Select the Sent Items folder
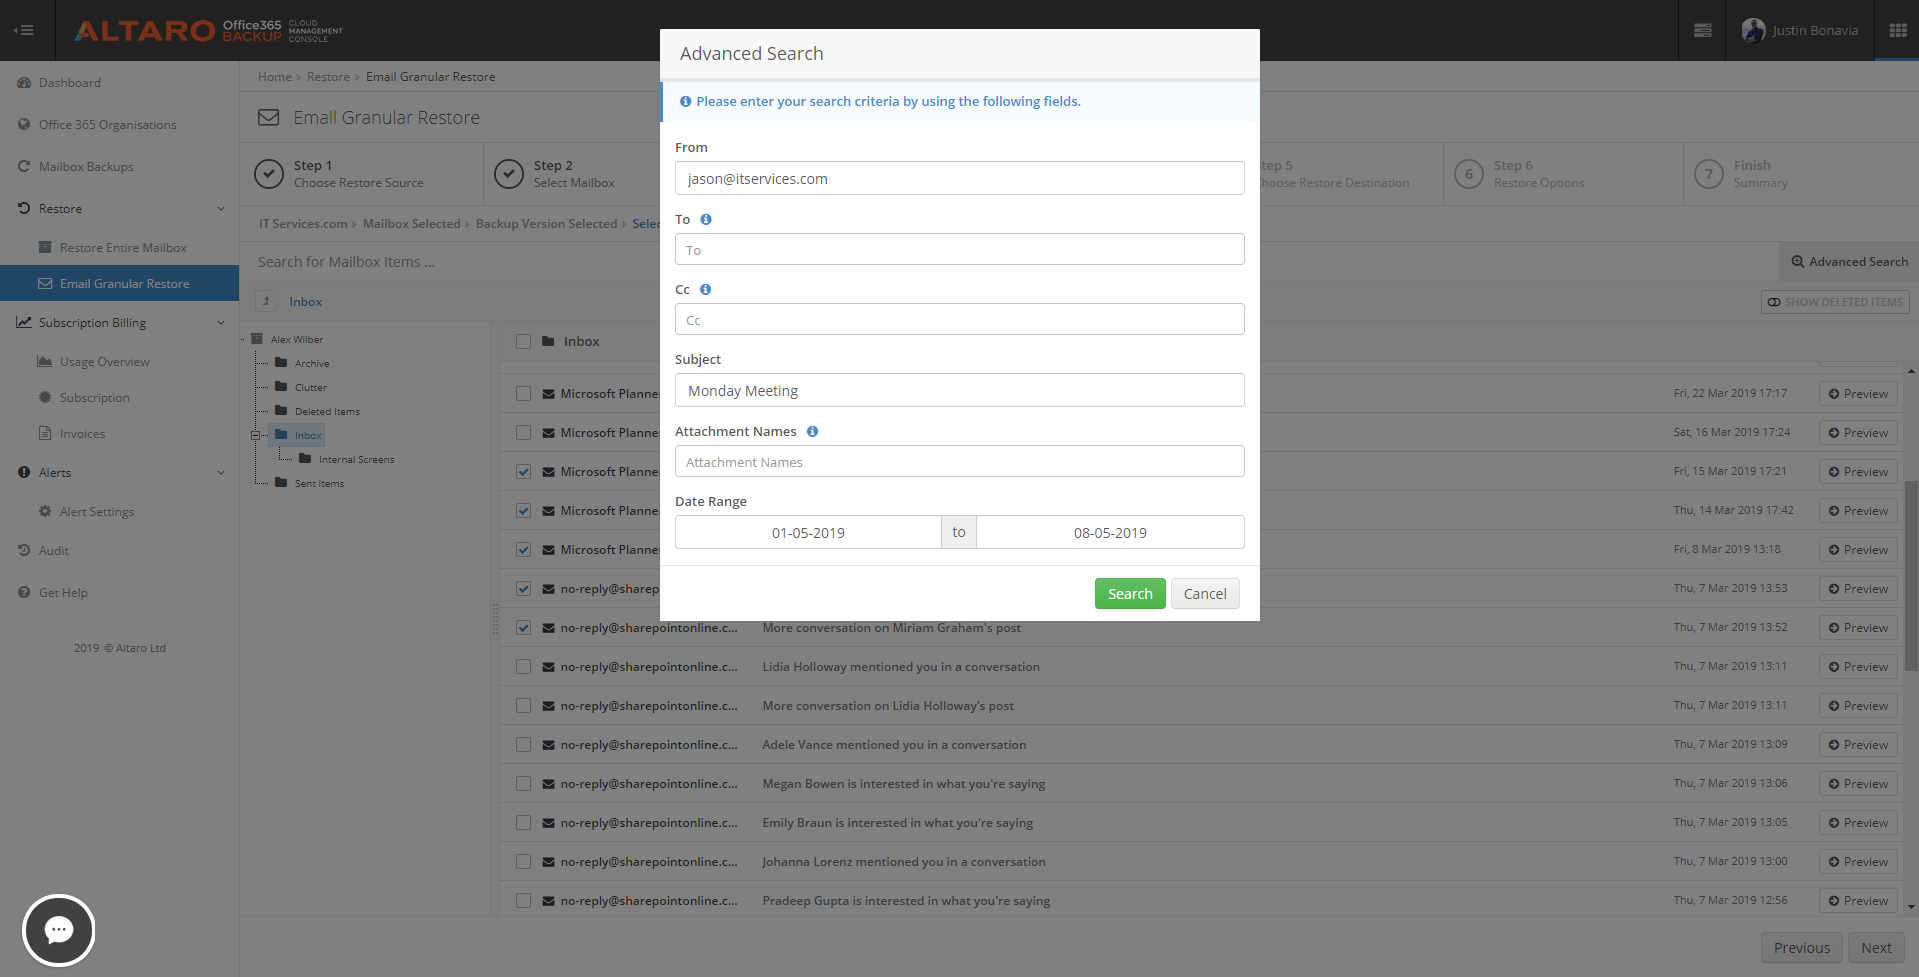The width and height of the screenshot is (1919, 977). coord(319,483)
